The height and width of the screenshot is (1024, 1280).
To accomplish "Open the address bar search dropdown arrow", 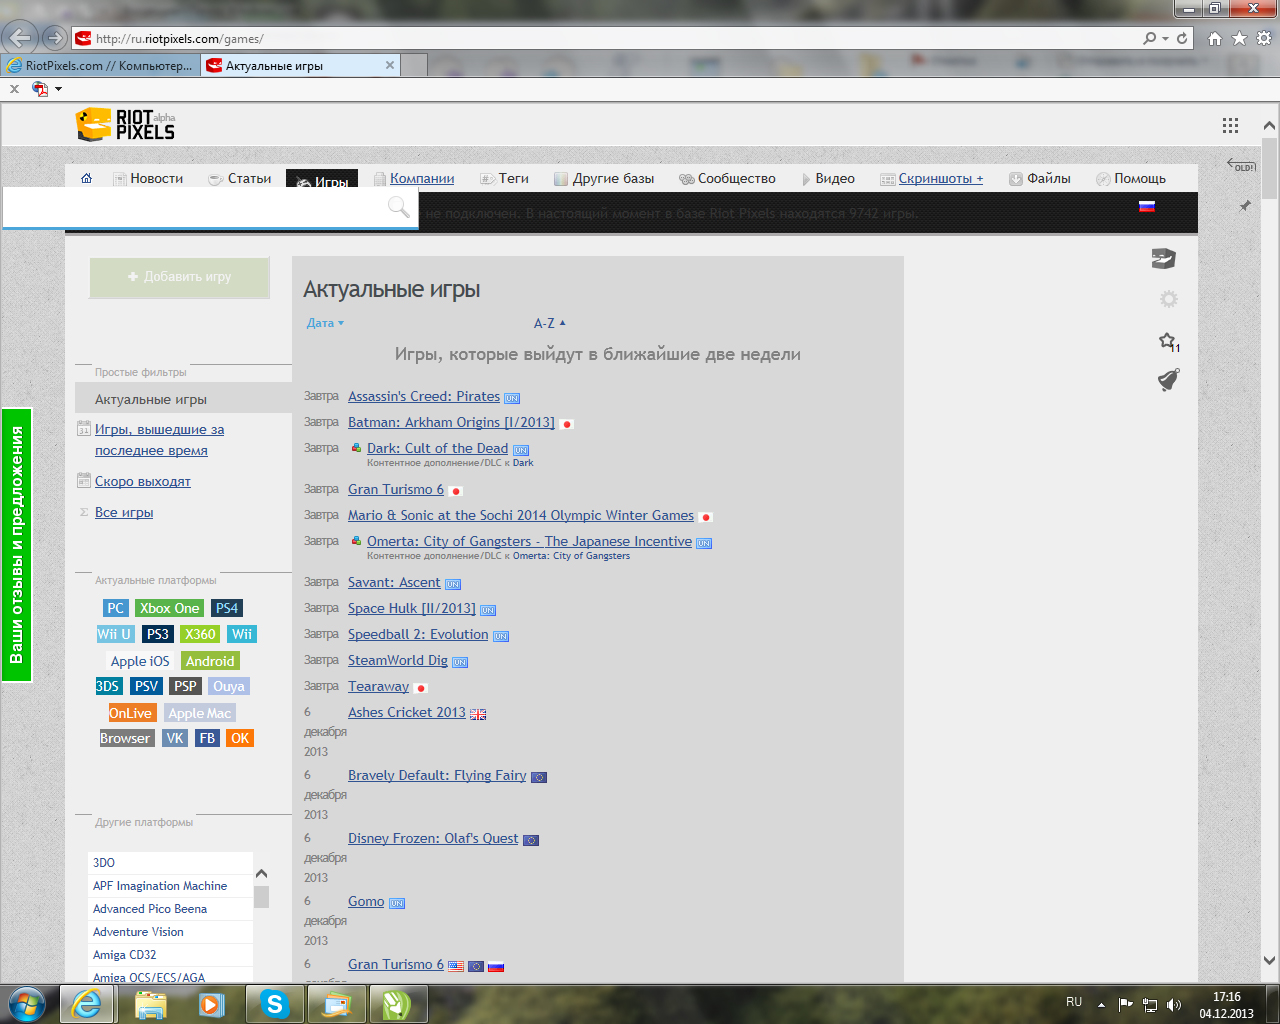I will pyautogui.click(x=1166, y=38).
